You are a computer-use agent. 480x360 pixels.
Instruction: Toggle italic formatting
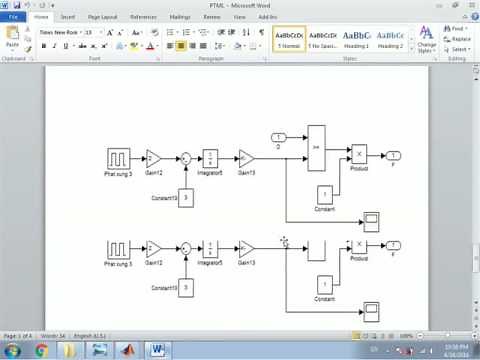54,46
